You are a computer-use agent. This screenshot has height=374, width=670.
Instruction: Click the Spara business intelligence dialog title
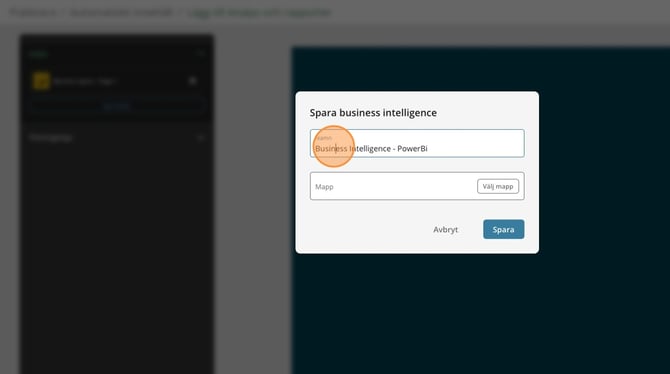tap(373, 113)
